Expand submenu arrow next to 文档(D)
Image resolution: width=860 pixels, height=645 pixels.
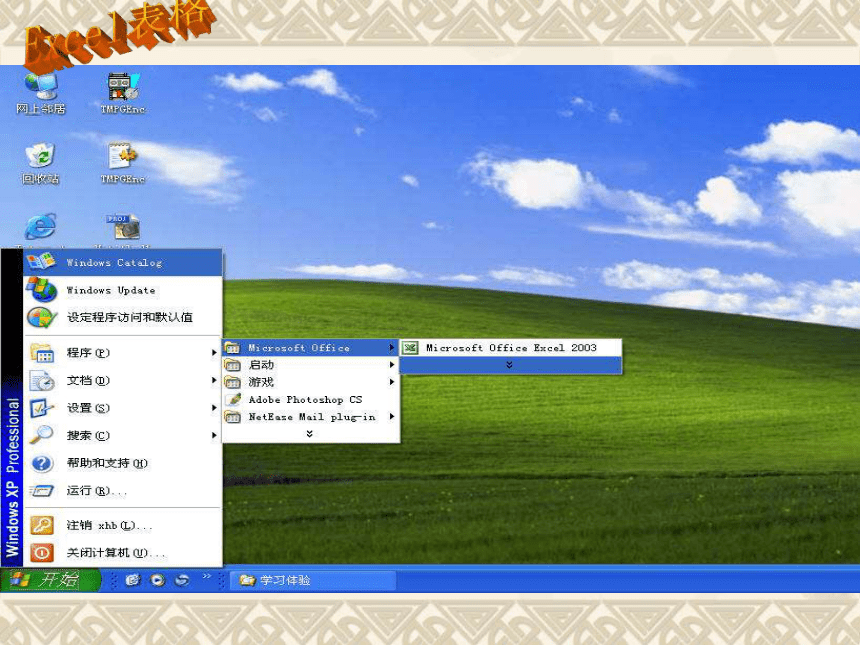pos(214,380)
